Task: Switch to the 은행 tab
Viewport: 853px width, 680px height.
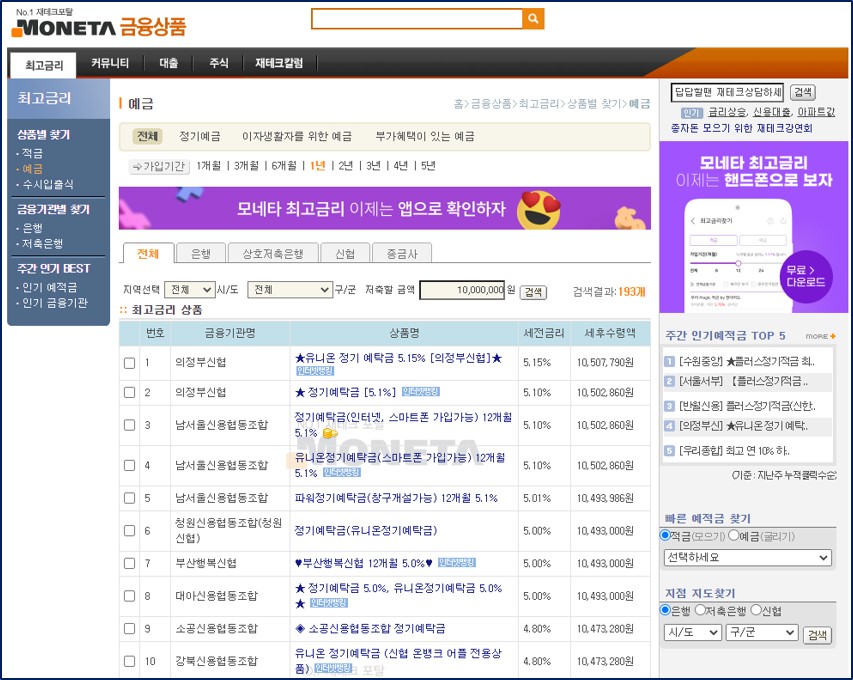Action: (x=201, y=254)
